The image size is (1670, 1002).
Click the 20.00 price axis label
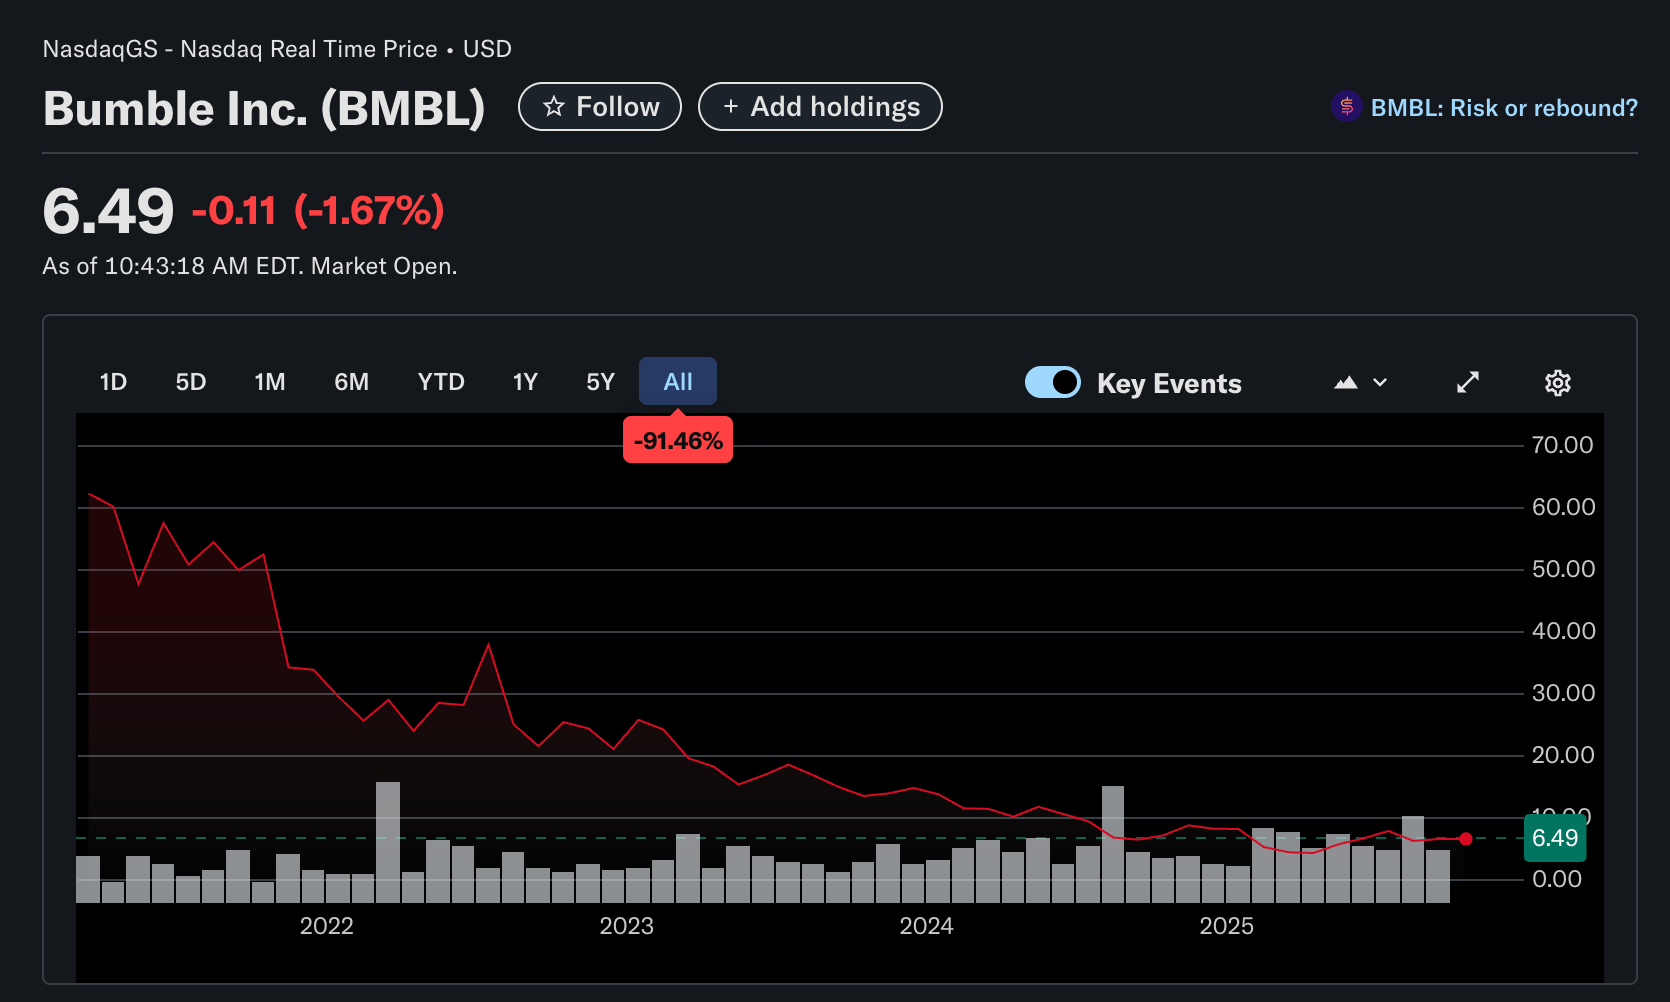1563,755
